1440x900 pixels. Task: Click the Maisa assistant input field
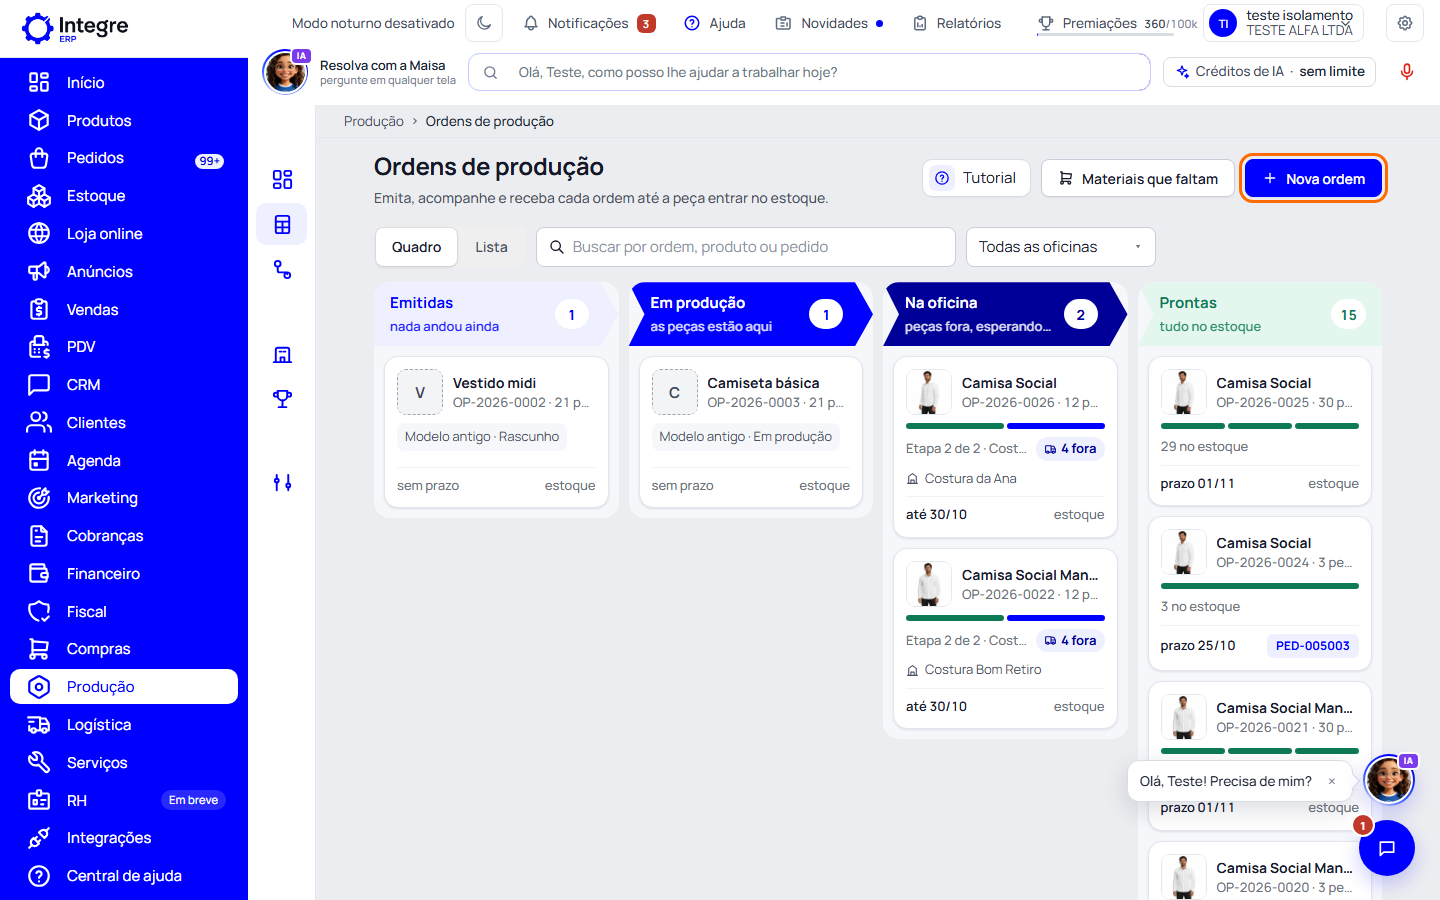point(809,72)
